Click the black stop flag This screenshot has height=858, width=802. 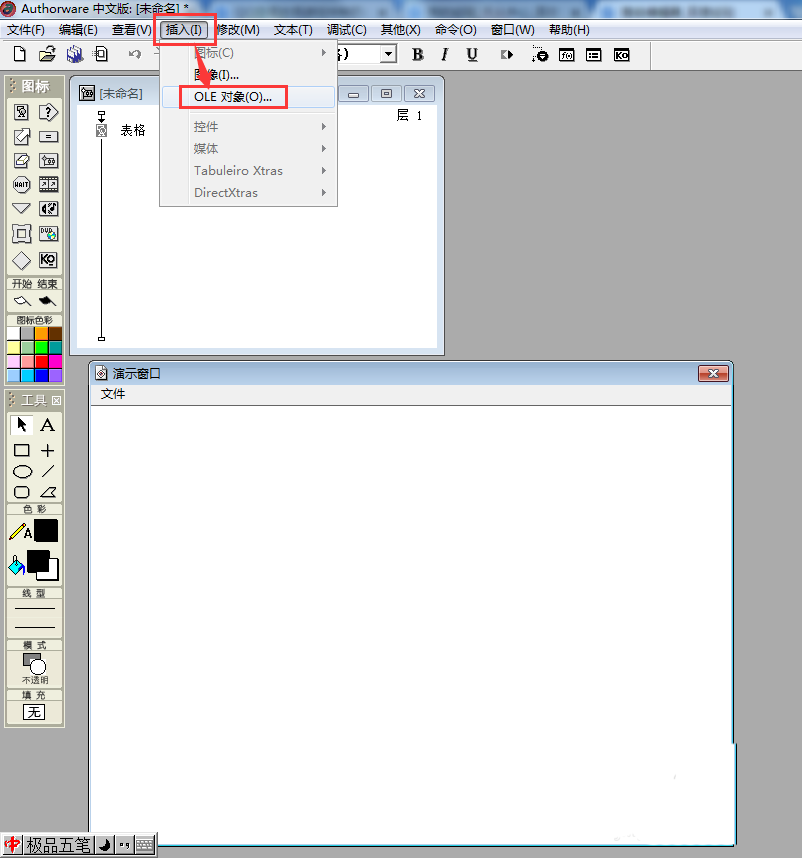click(47, 300)
